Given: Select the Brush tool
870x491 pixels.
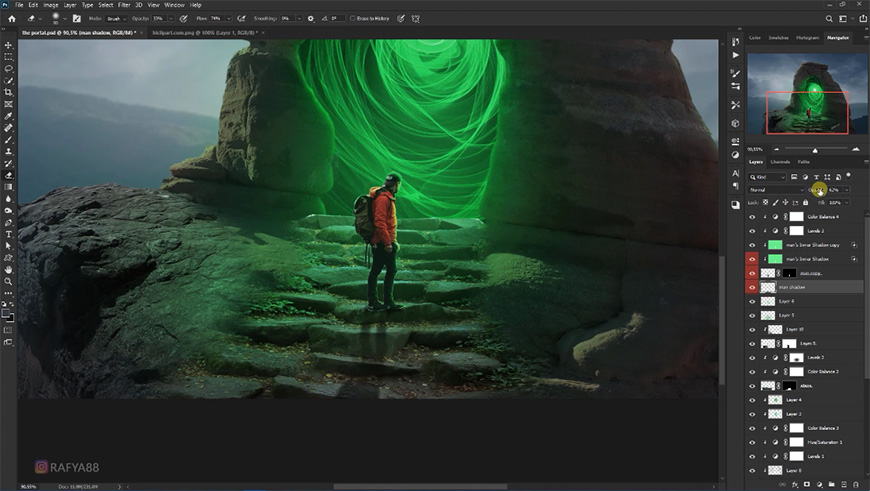Looking at the screenshot, I should click(x=8, y=140).
